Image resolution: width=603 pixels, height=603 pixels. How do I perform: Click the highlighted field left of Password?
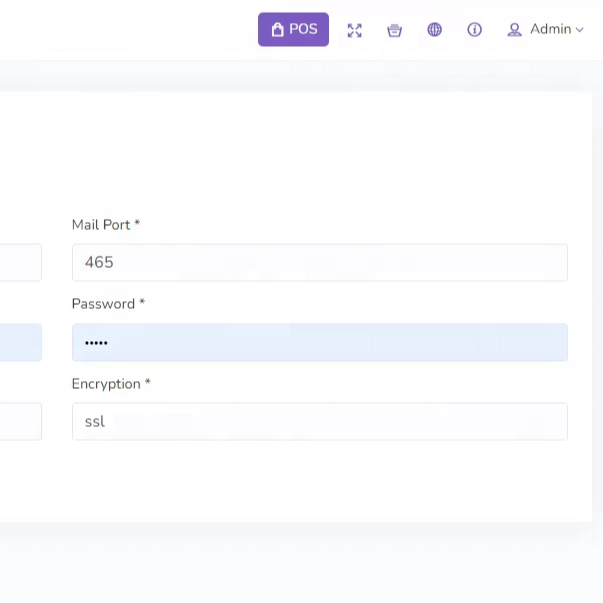pyautogui.click(x=20, y=342)
